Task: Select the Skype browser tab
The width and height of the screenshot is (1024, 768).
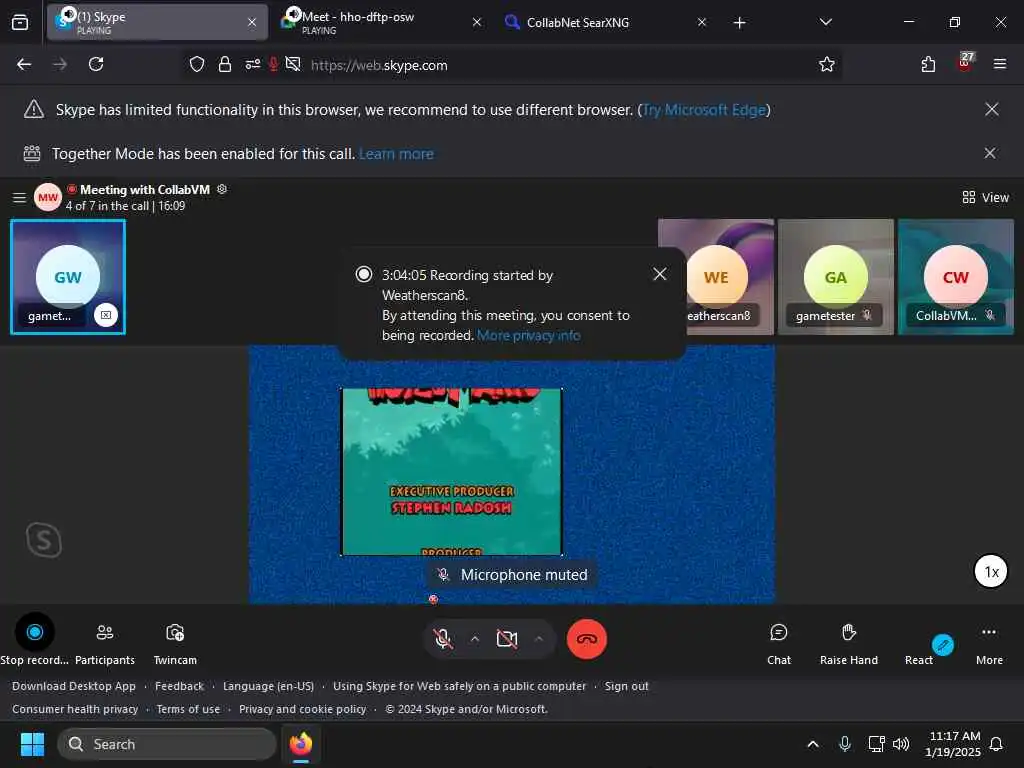Action: pos(157,22)
